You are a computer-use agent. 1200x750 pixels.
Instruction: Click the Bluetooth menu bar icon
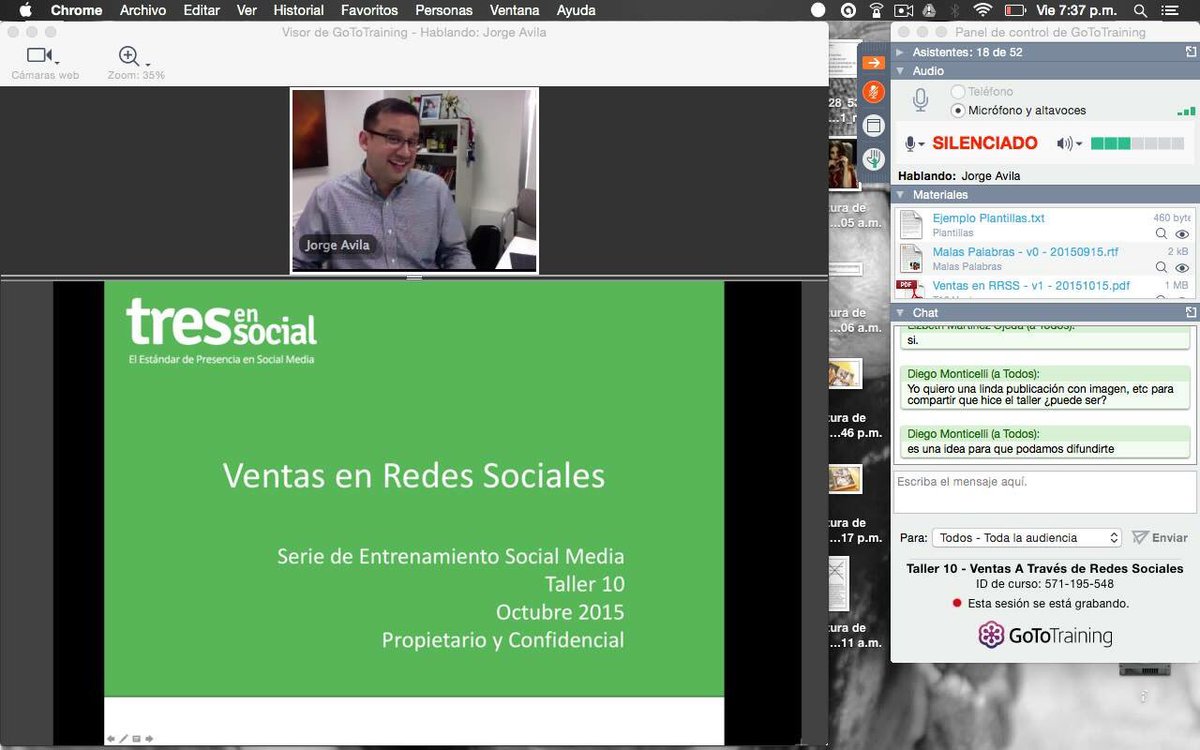pyautogui.click(x=956, y=10)
